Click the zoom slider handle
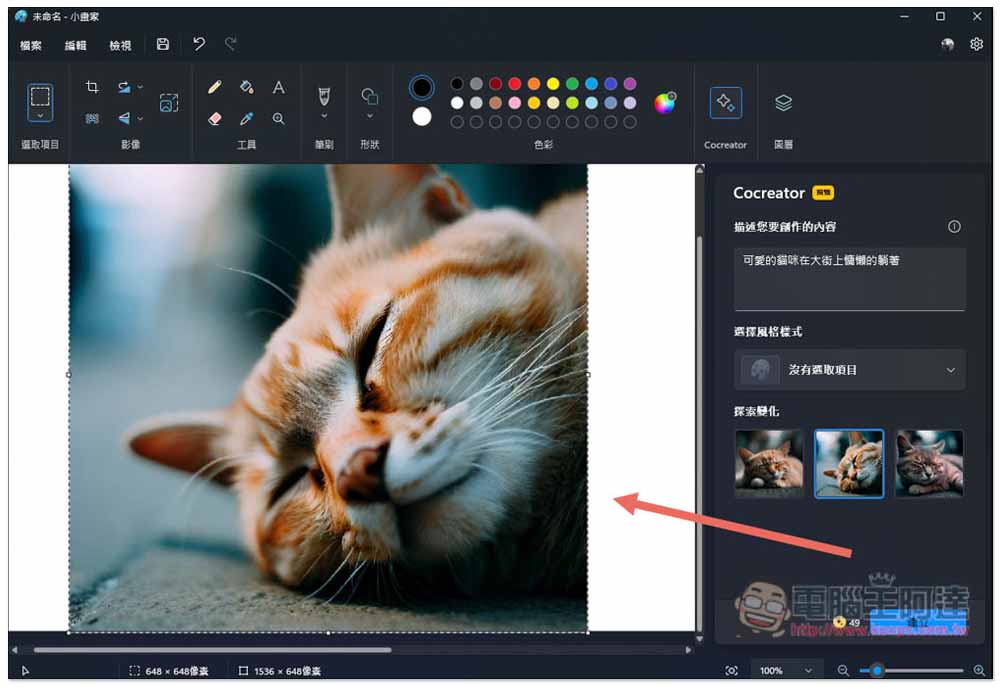This screenshot has height=687, width=1000. tap(877, 670)
